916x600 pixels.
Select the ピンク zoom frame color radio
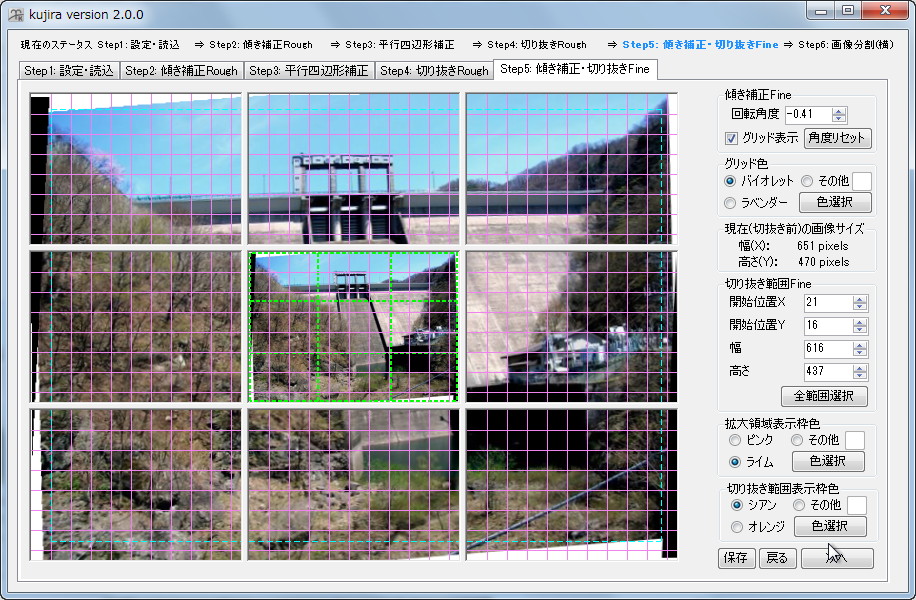tap(735, 440)
